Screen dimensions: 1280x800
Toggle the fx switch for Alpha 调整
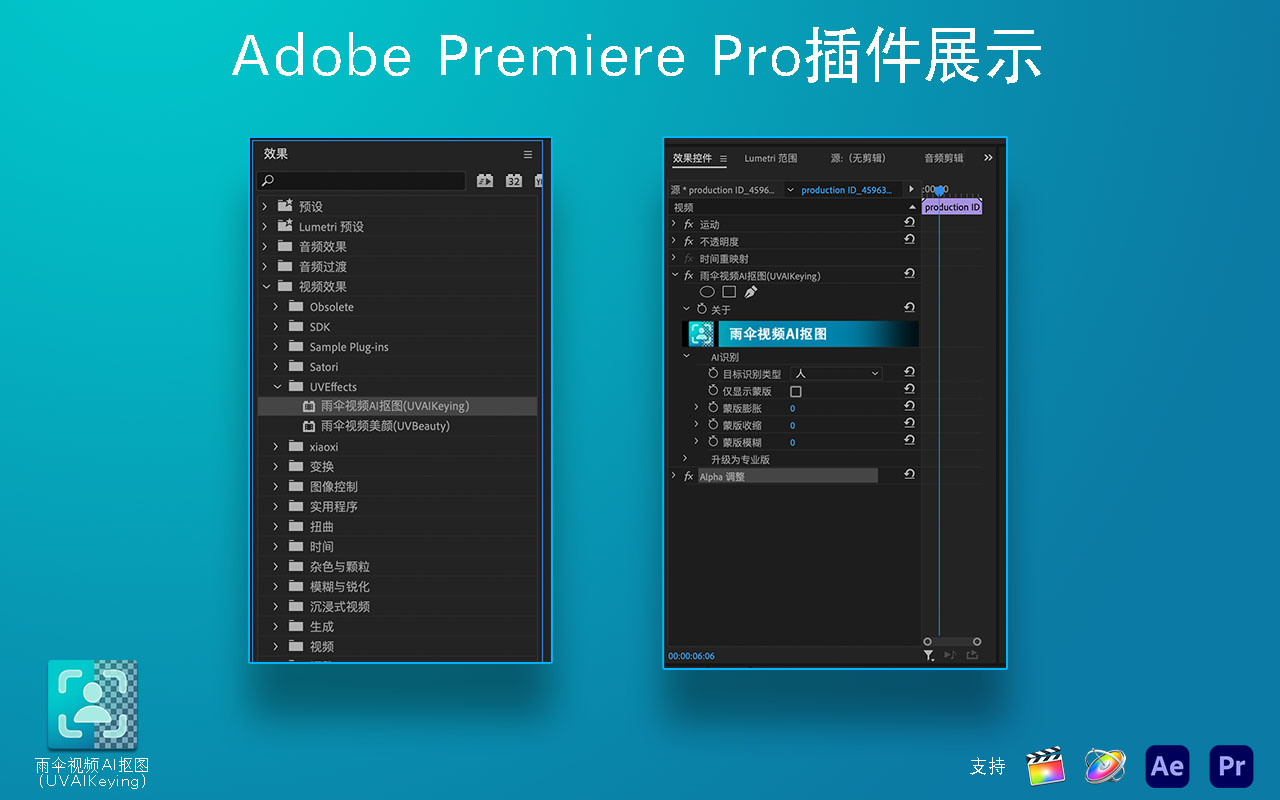coord(688,476)
